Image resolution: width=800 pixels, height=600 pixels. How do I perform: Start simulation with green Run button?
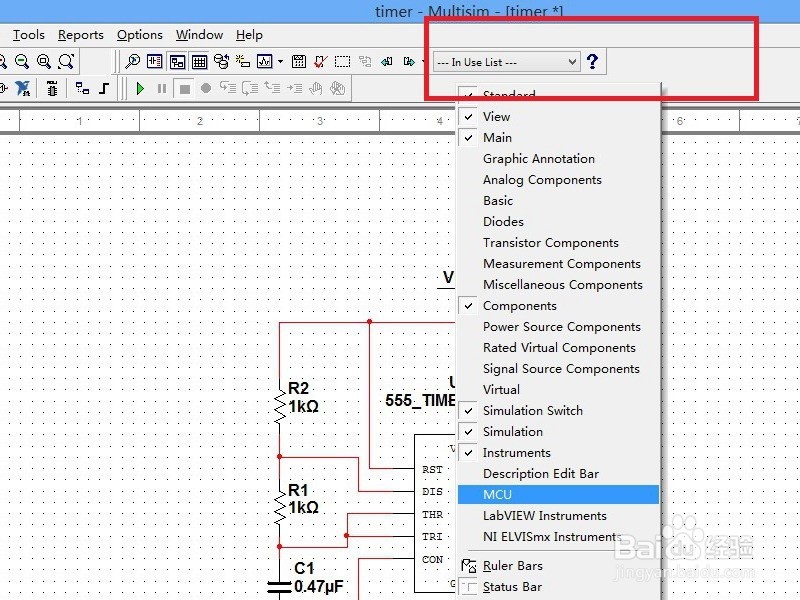tap(140, 89)
